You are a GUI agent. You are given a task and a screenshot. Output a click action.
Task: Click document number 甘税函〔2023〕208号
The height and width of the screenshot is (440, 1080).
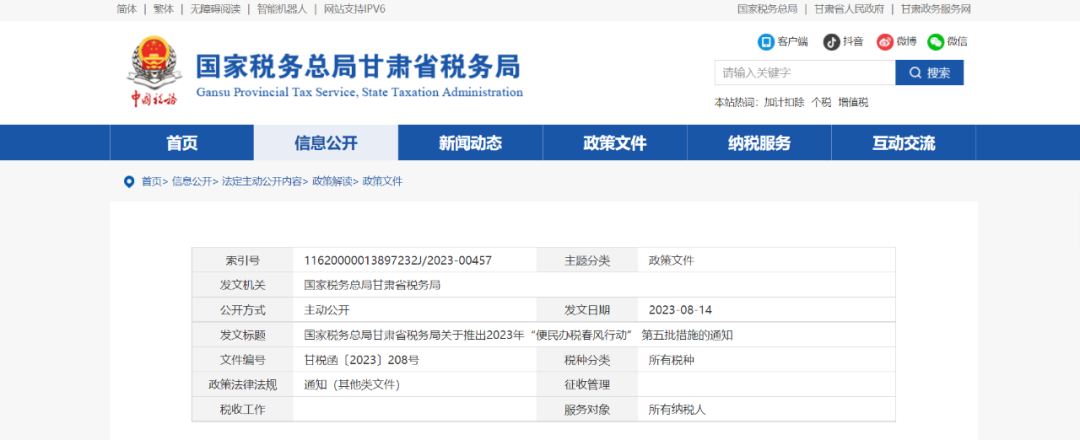click(x=362, y=360)
